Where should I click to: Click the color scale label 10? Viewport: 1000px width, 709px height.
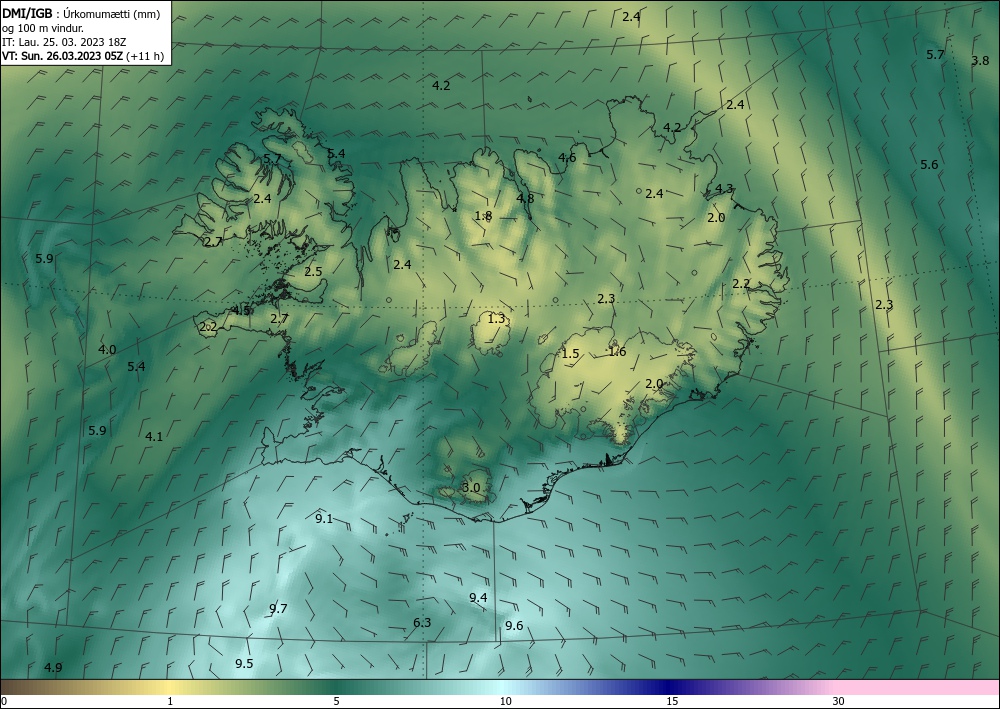(x=506, y=701)
